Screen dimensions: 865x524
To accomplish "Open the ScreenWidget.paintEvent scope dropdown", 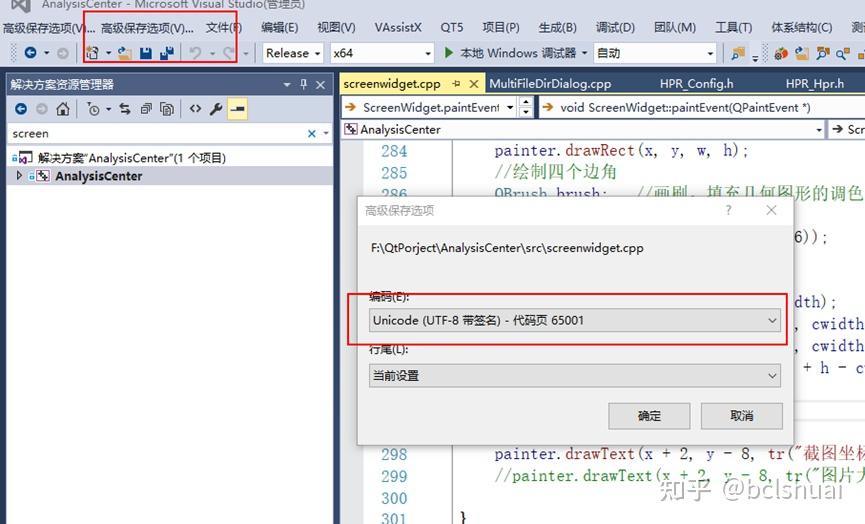I will [x=510, y=108].
